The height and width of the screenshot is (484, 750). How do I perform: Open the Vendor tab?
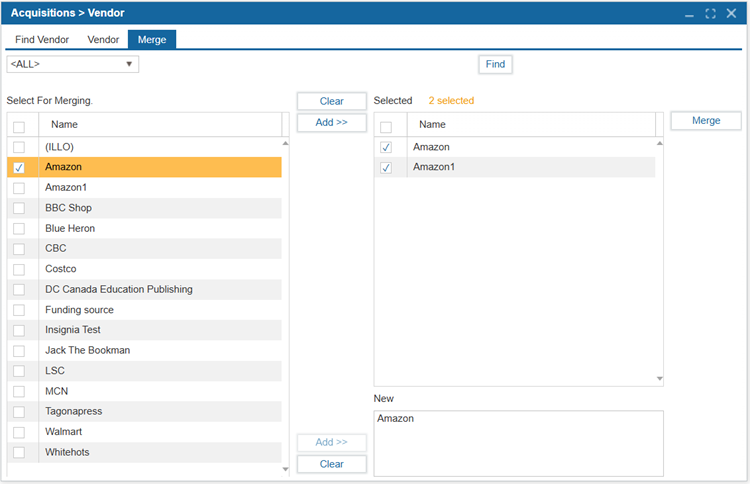[103, 40]
